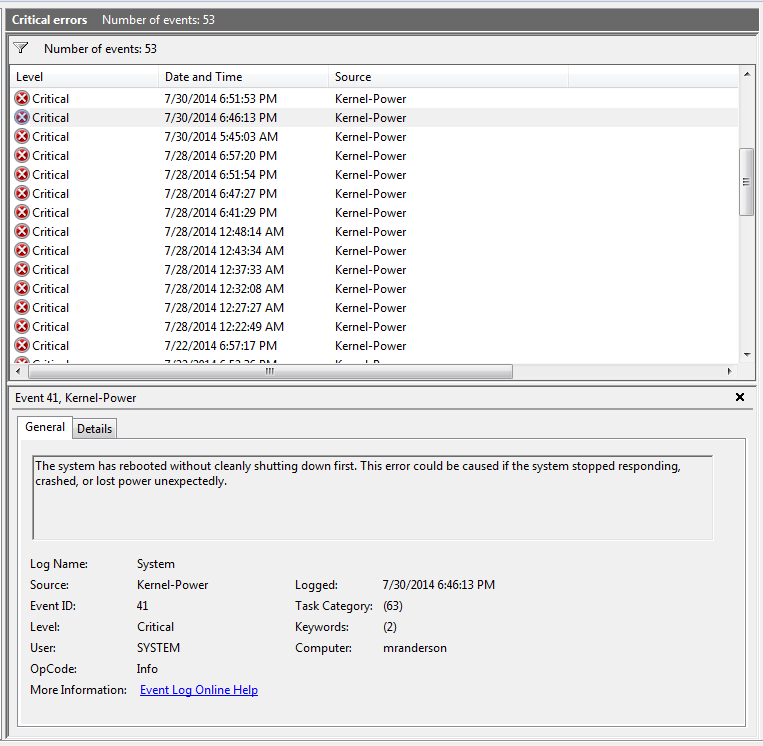This screenshot has height=746, width=763.
Task: Click the vertical scrollbar down arrow
Action: point(747,355)
